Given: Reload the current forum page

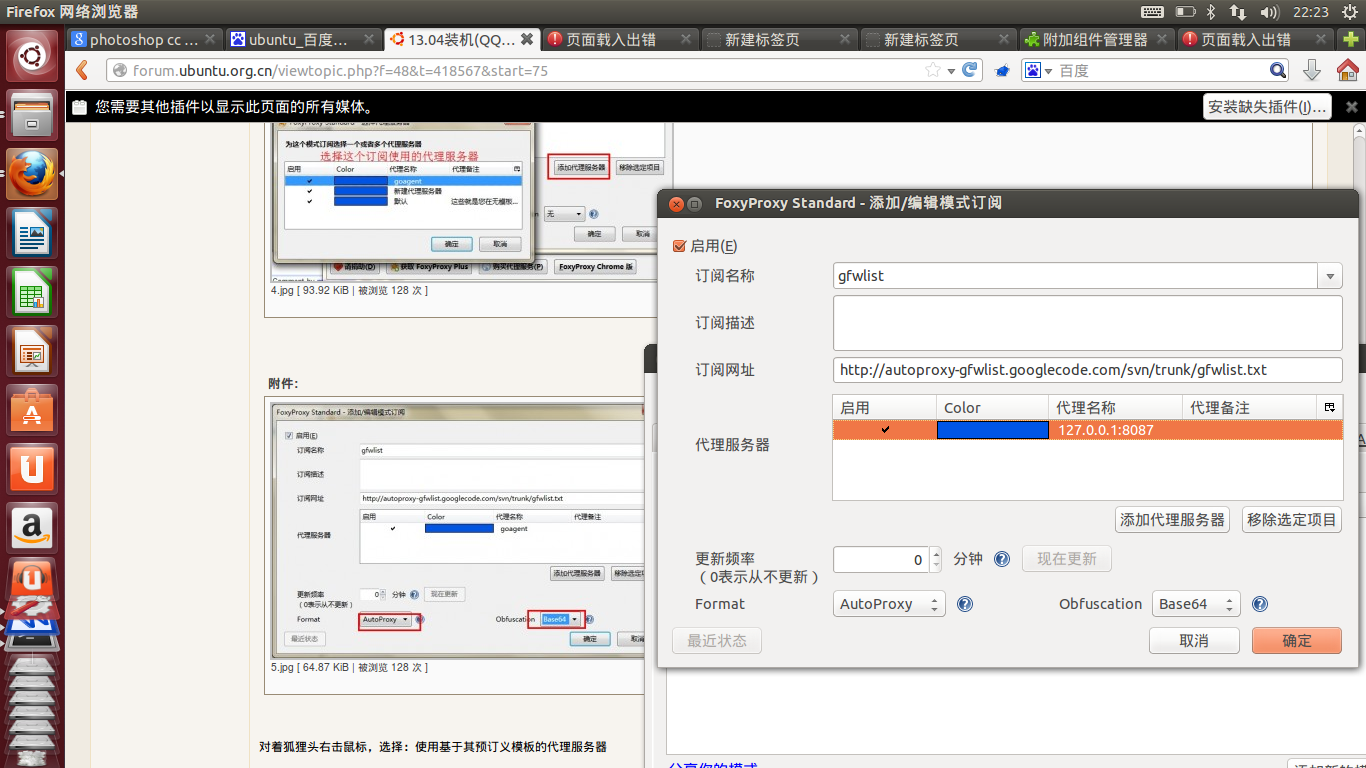Looking at the screenshot, I should click(969, 71).
